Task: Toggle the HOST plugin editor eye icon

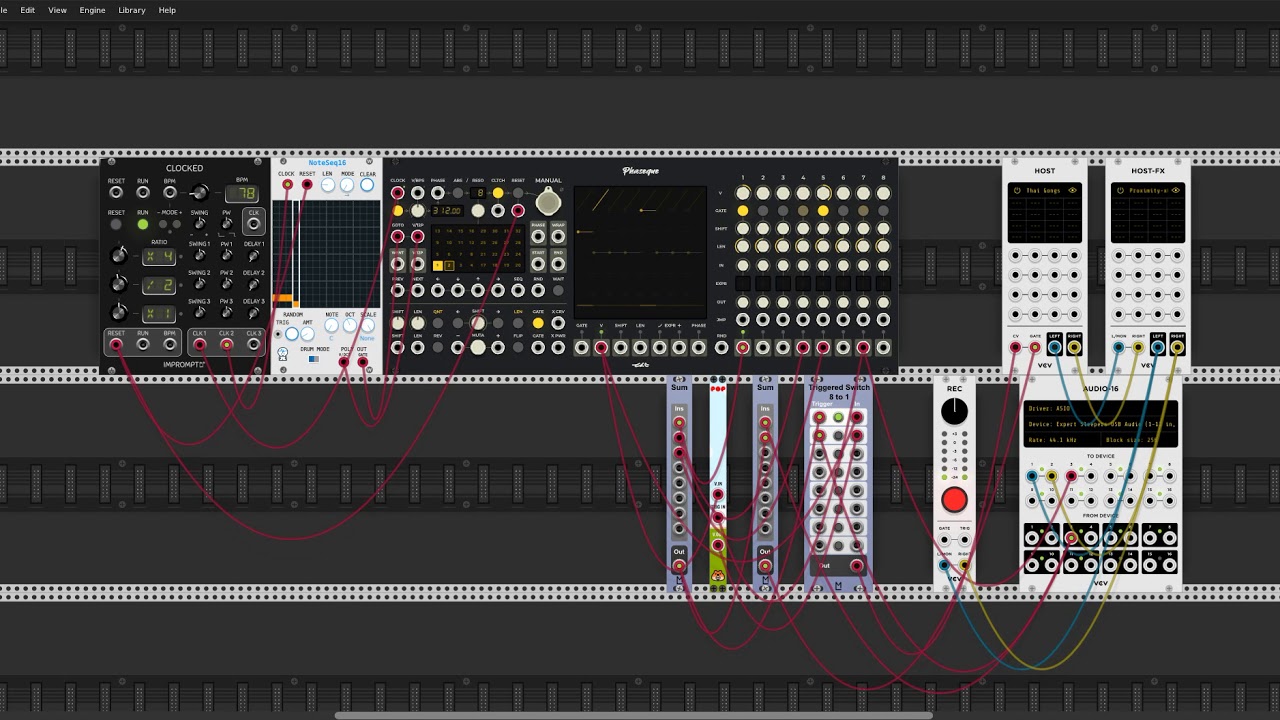Action: pos(1072,190)
